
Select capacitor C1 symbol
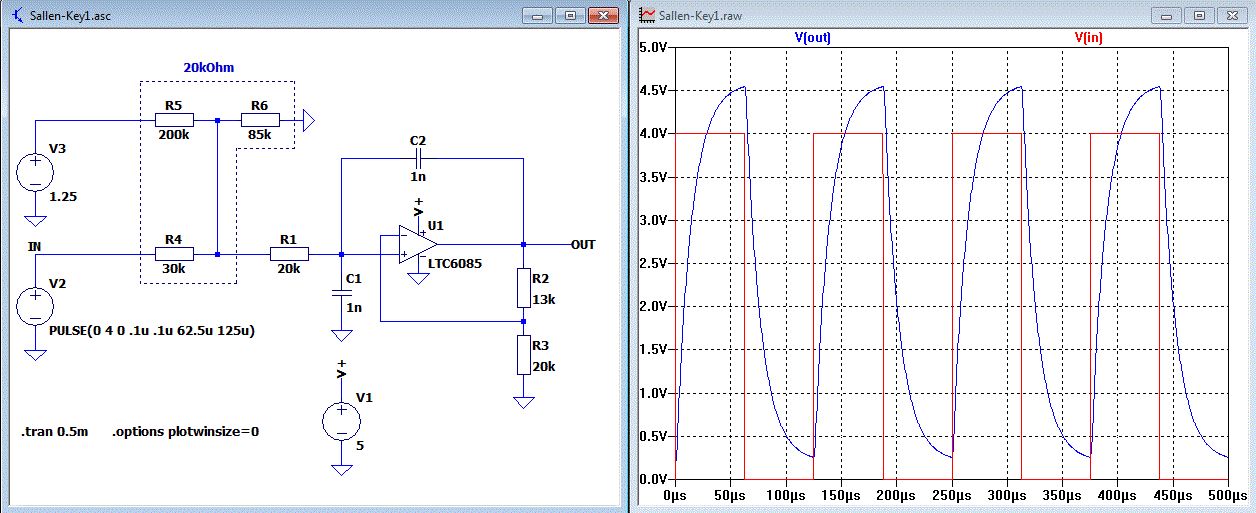341,292
